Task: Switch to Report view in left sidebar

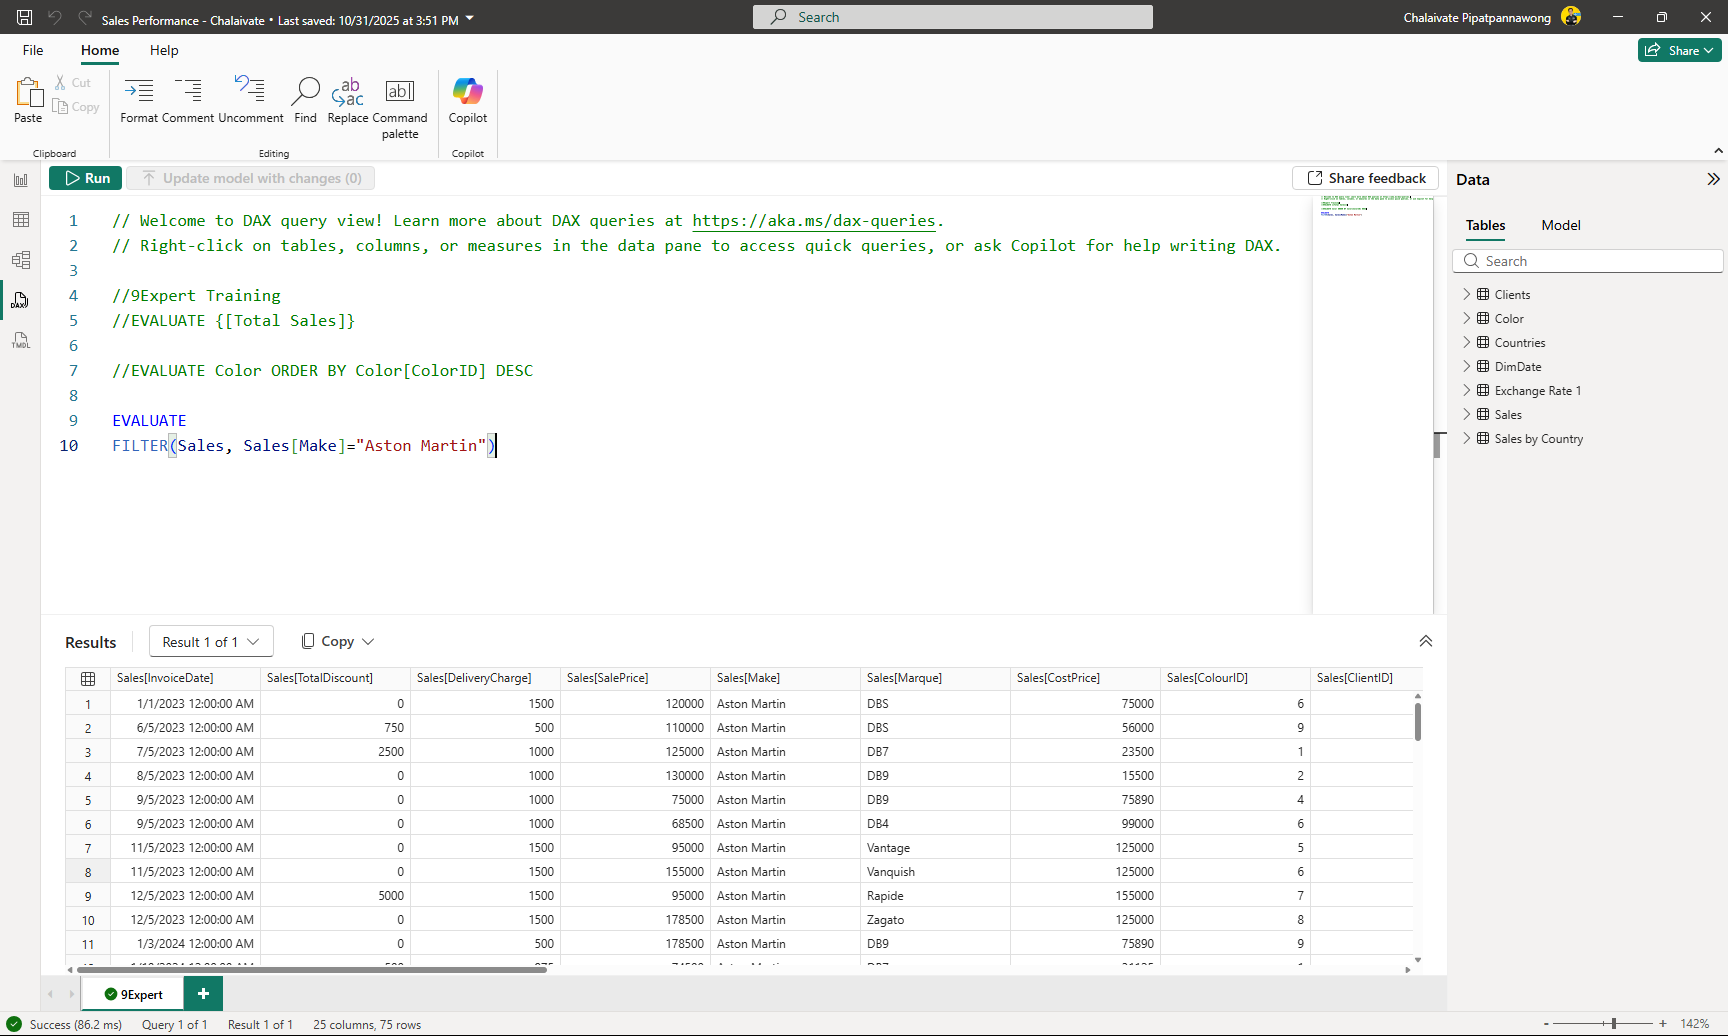Action: tap(20, 179)
